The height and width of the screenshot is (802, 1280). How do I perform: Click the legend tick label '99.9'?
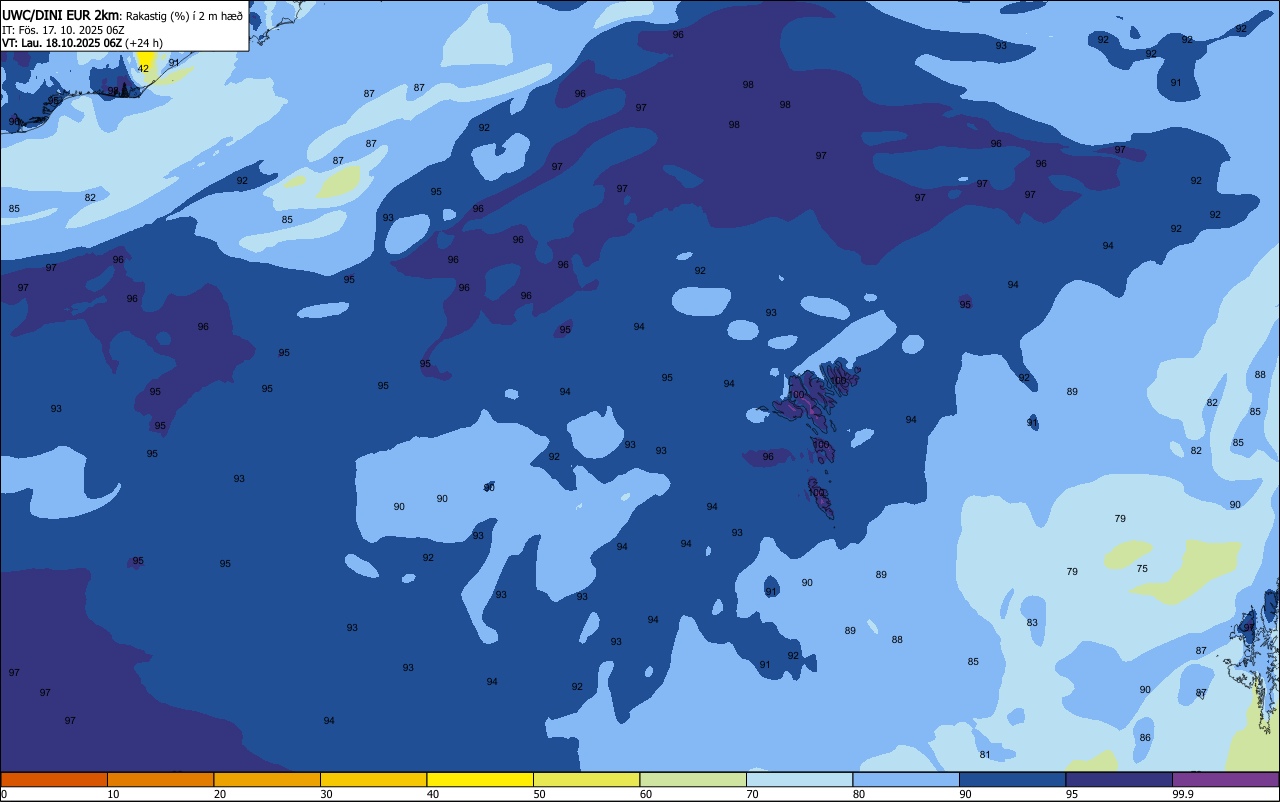(1184, 794)
